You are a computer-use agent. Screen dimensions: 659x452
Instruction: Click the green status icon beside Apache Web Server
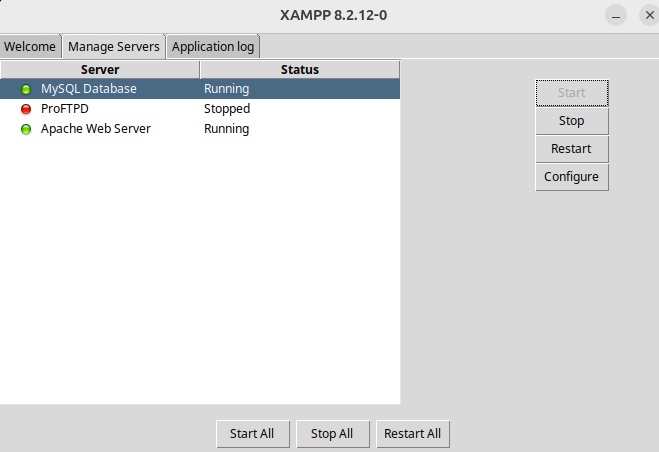click(26, 129)
